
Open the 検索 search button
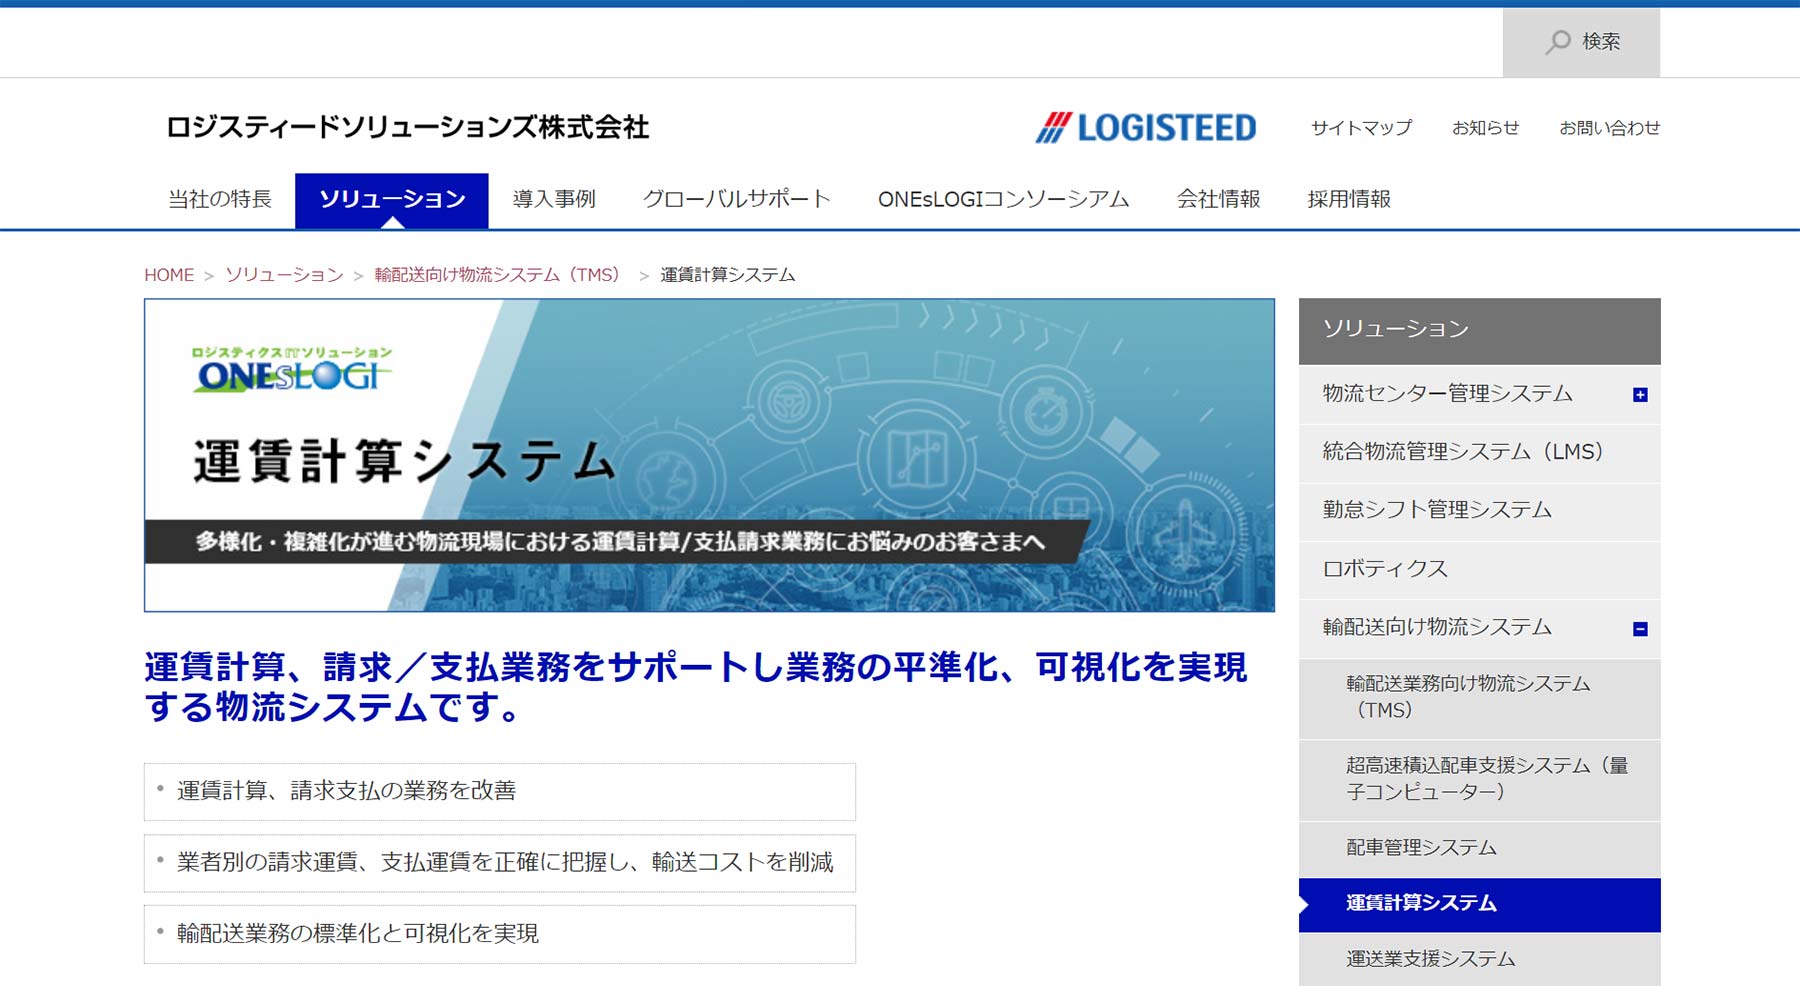tap(1581, 42)
